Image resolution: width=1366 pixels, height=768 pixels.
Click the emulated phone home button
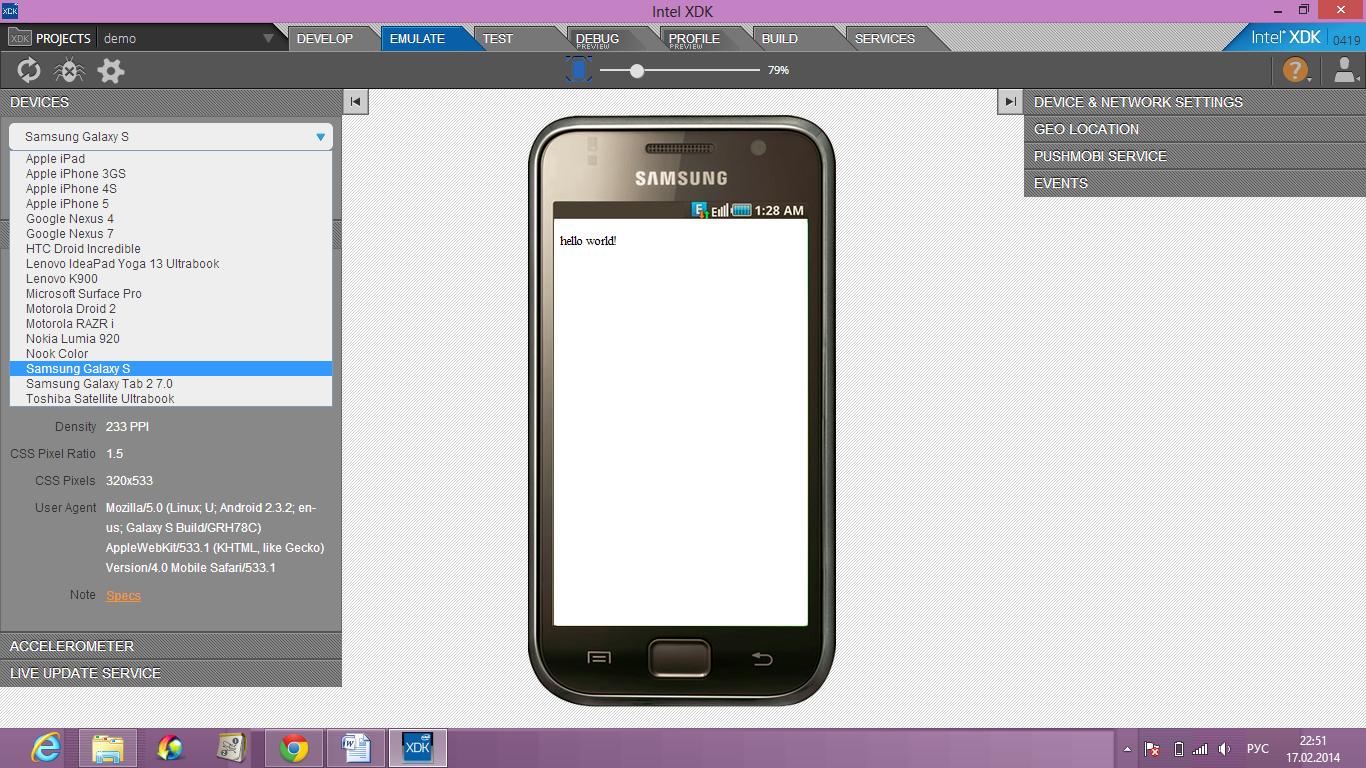coord(679,658)
